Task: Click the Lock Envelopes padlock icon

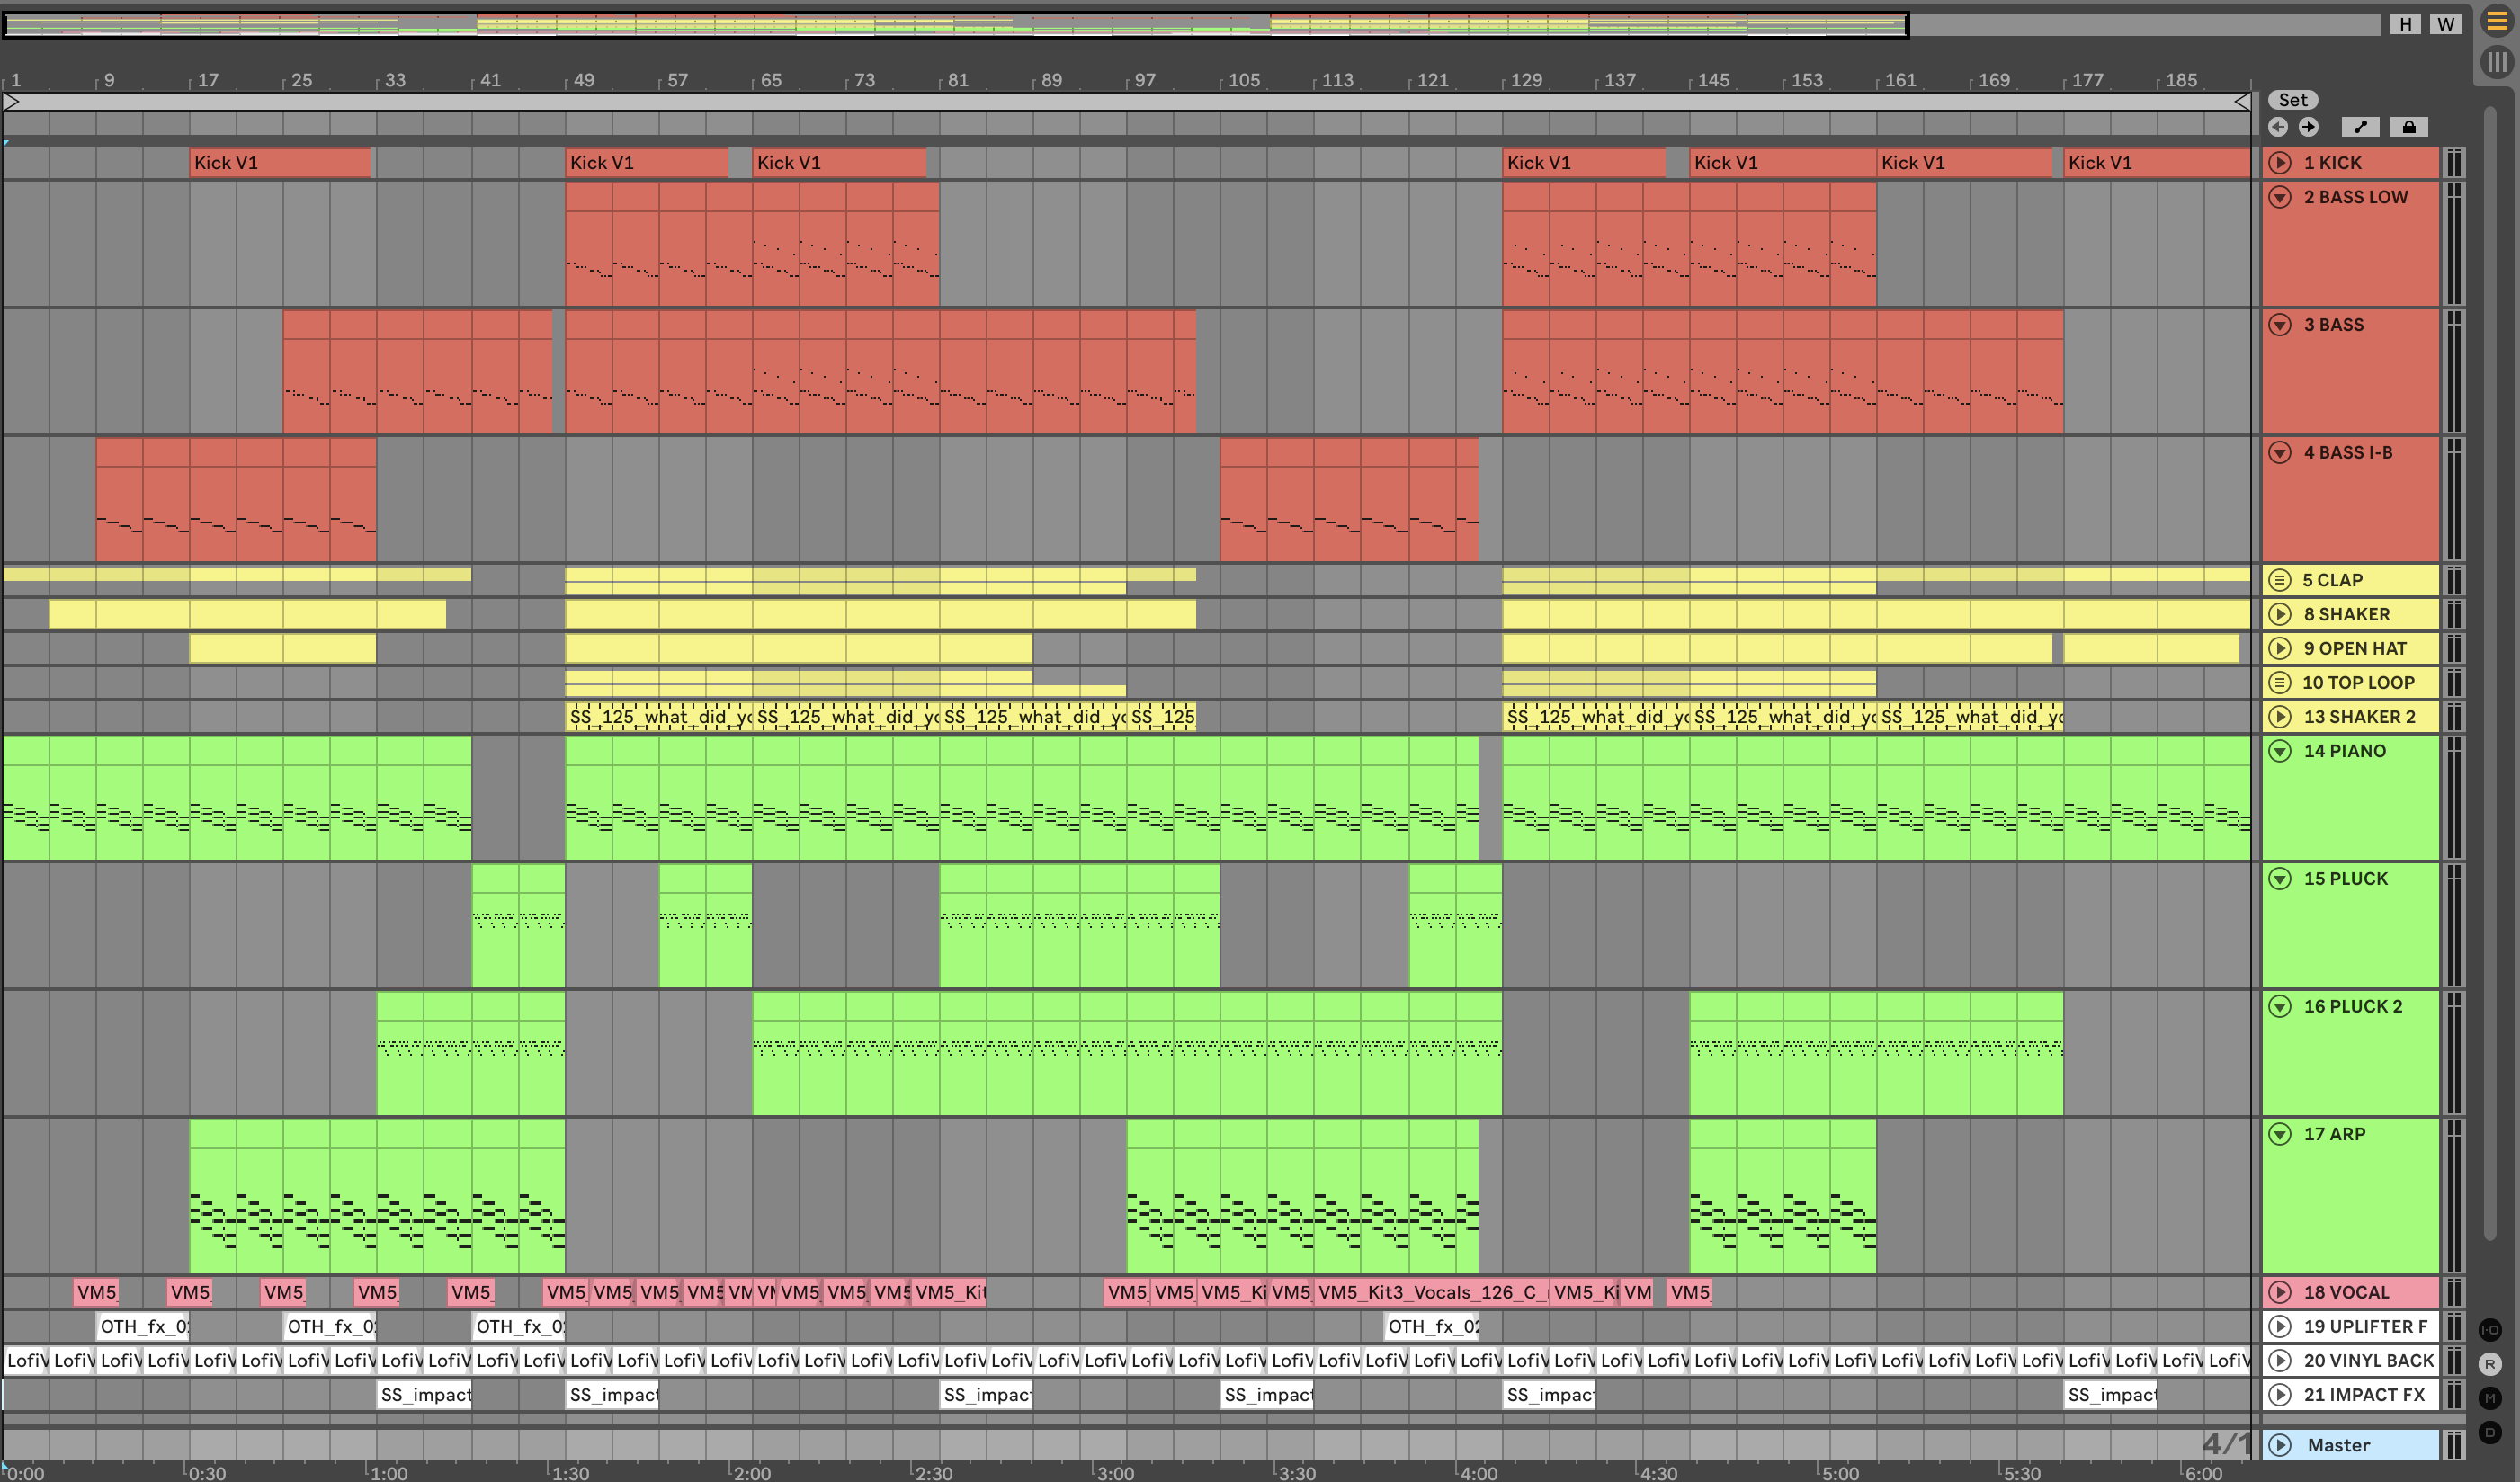Action: (2409, 127)
